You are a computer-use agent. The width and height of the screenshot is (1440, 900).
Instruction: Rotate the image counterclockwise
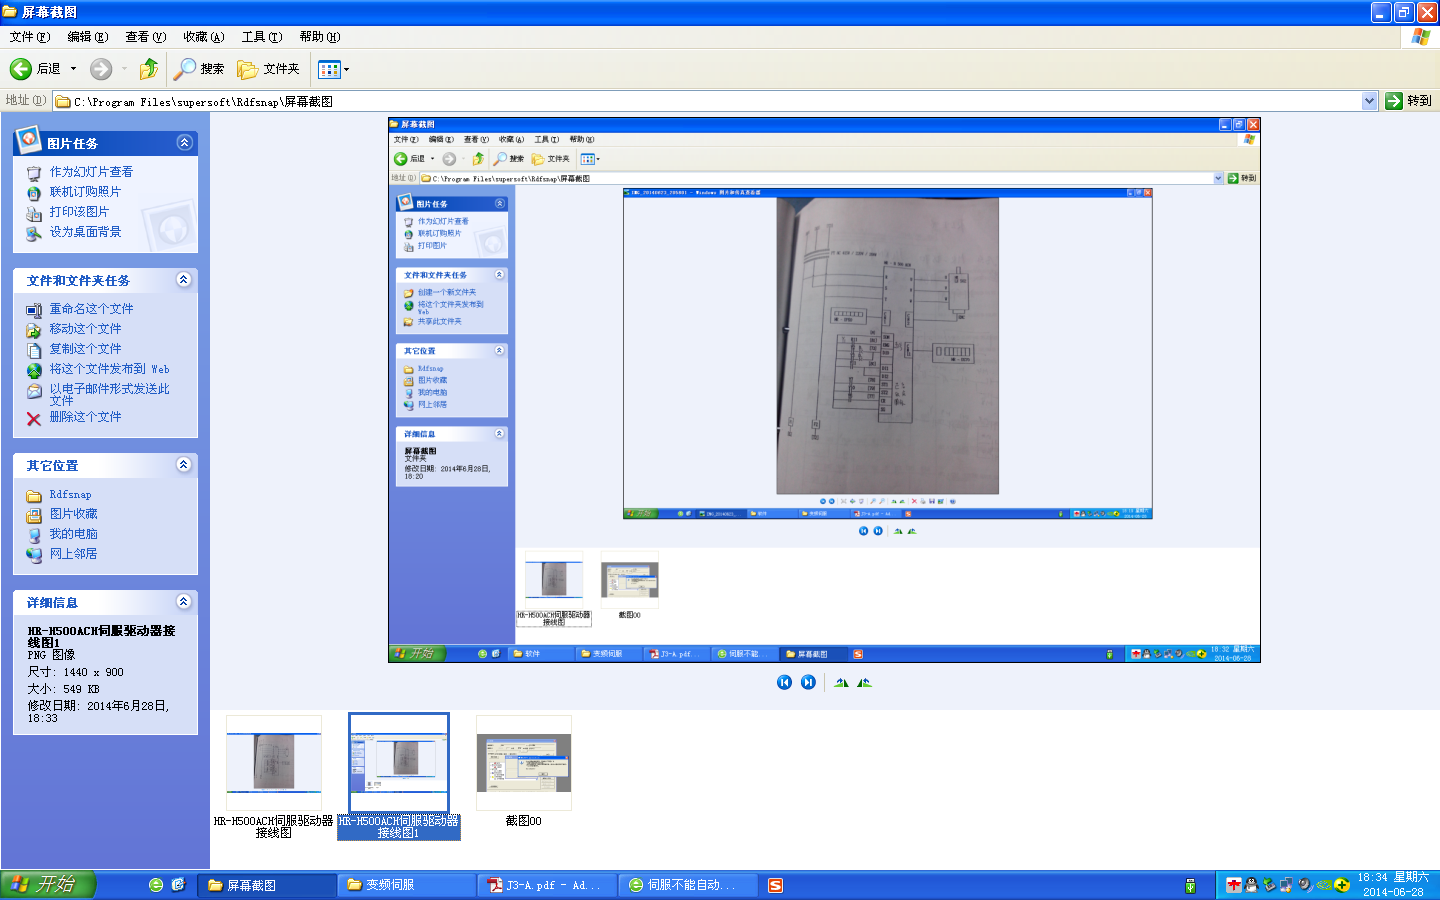coord(864,682)
